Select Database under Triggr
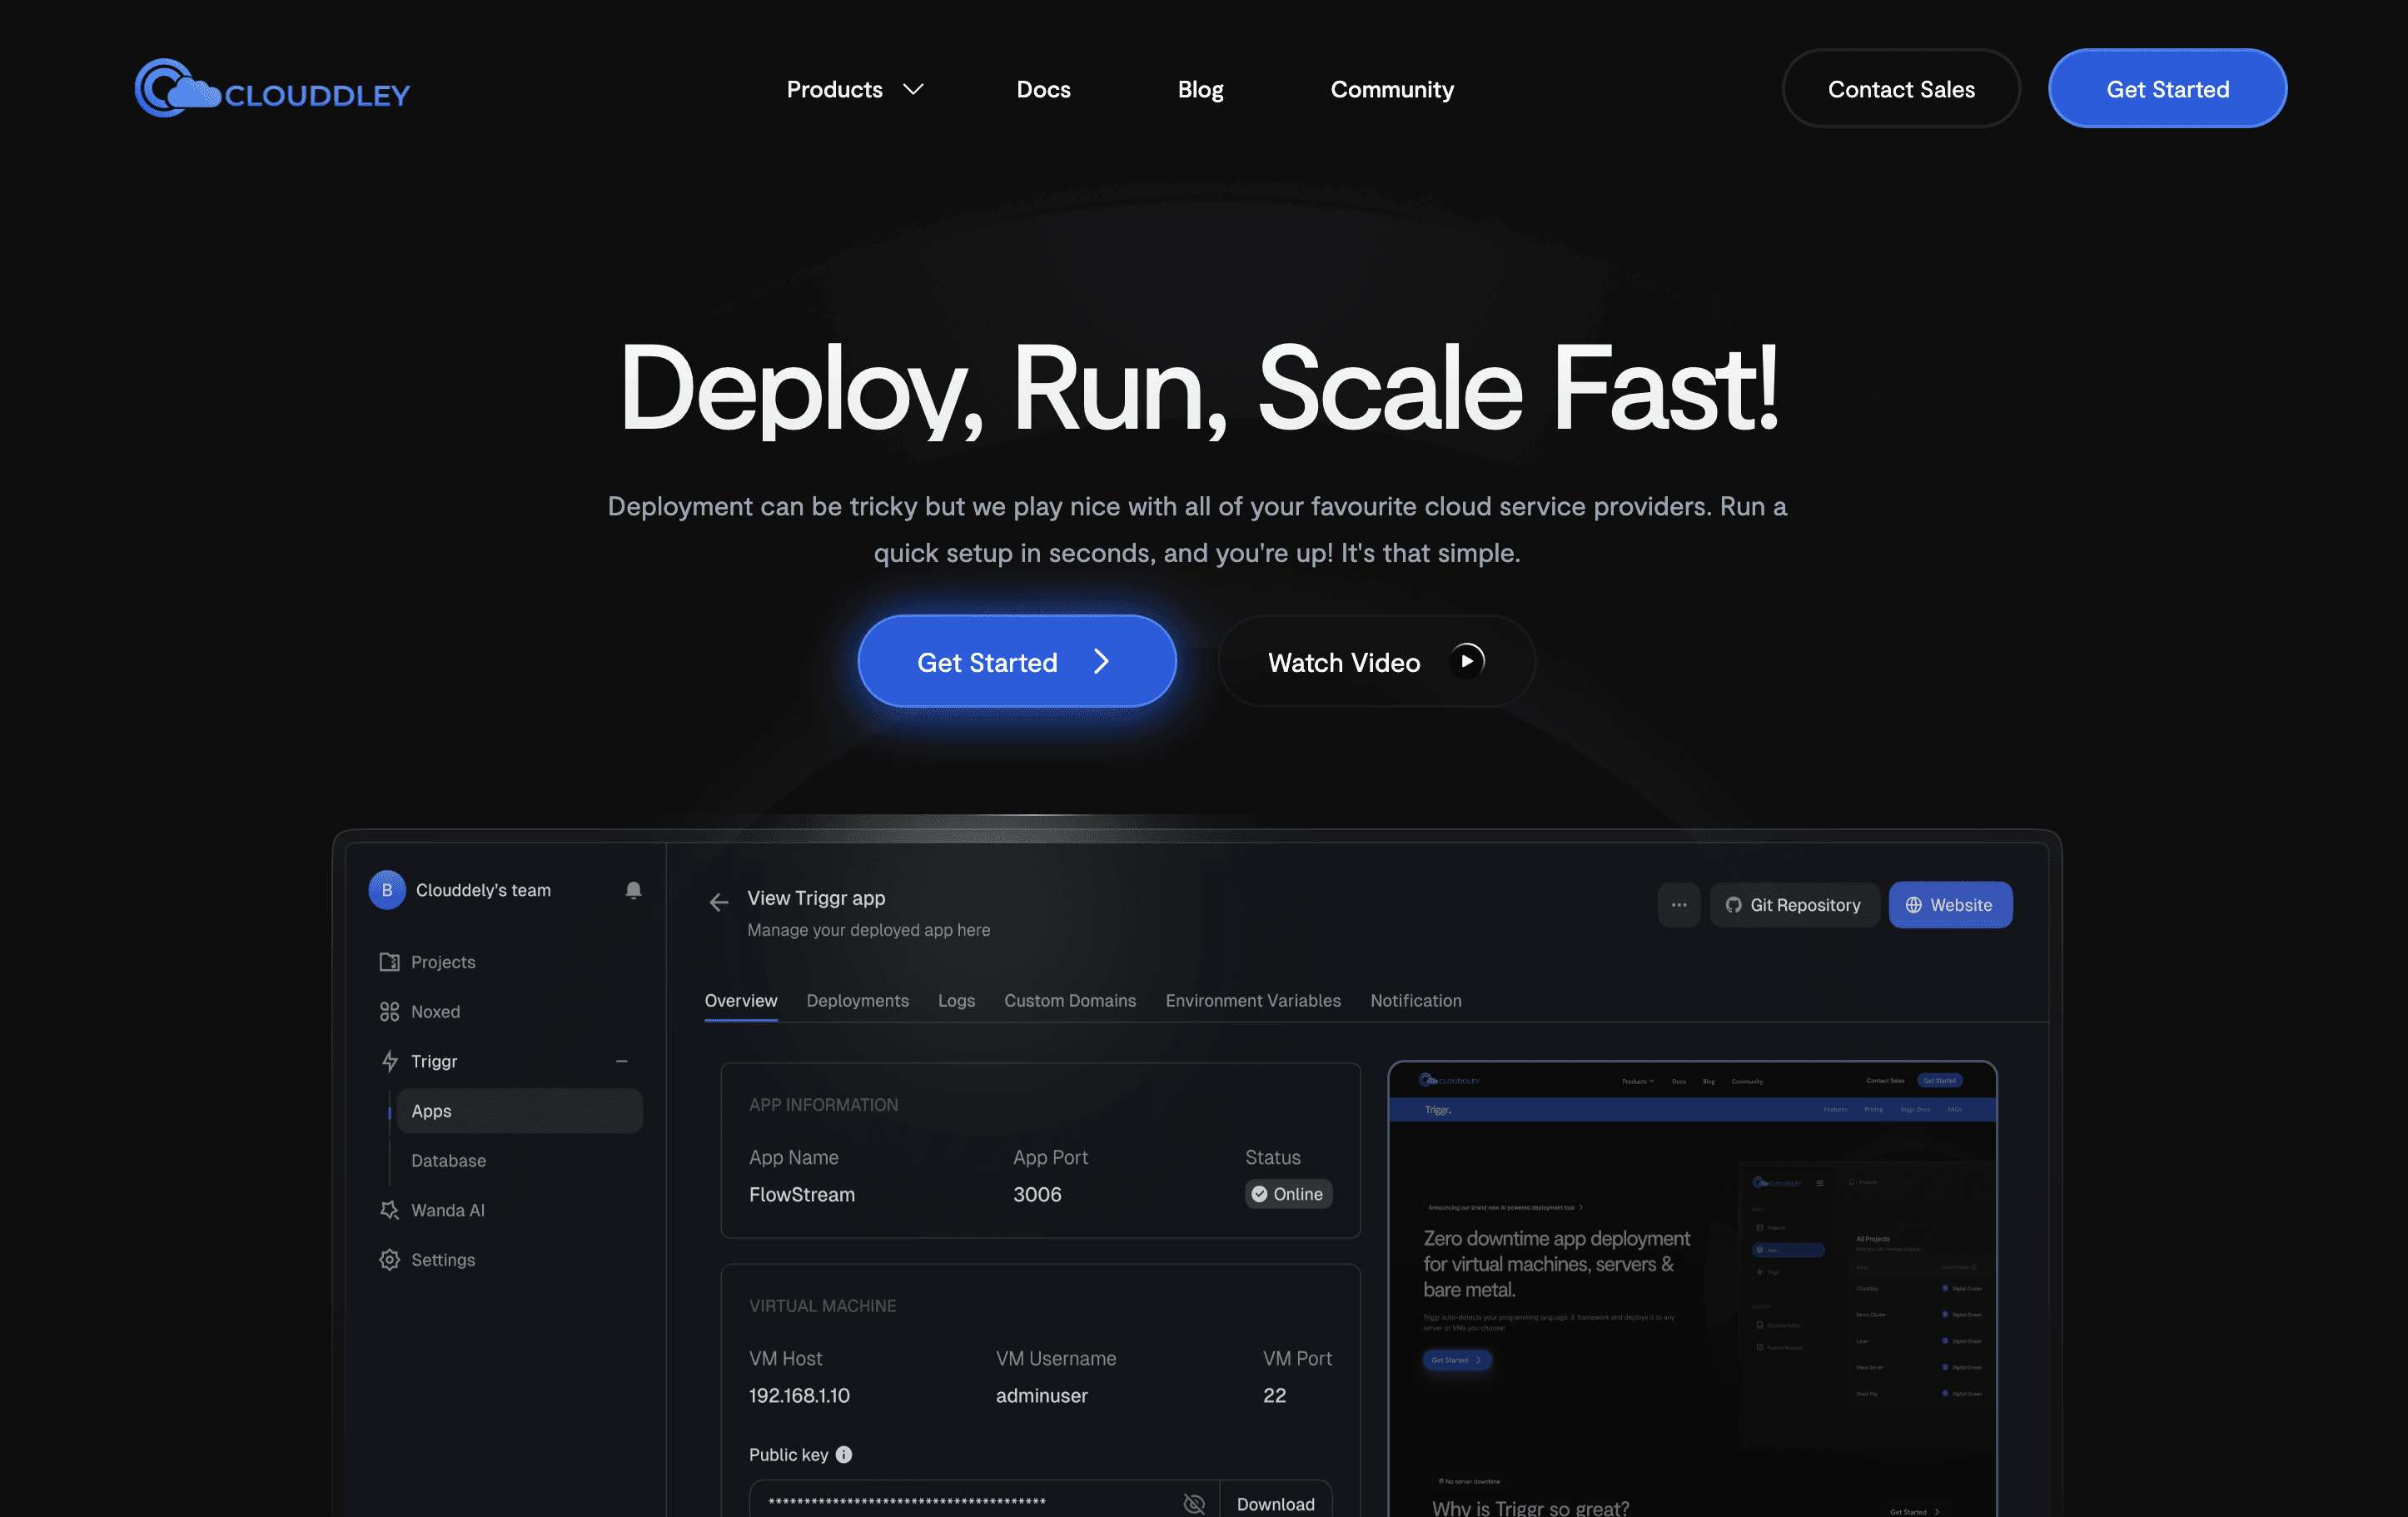Viewport: 2408px width, 1517px height. [x=448, y=1161]
